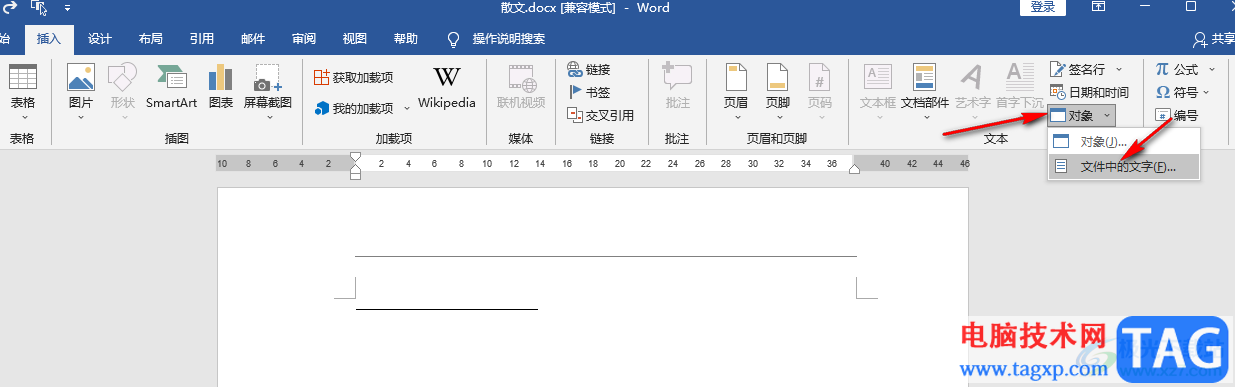1235x387 pixels.
Task: Insert a chart with 图表 icon
Action: (x=221, y=90)
